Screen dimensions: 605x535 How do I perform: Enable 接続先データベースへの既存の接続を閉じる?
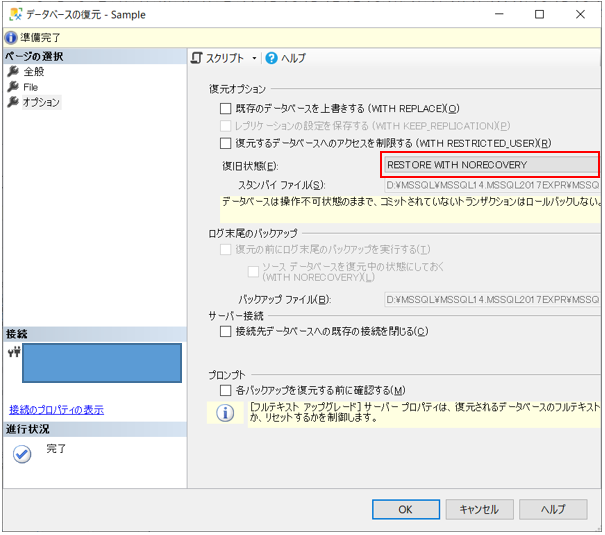pyautogui.click(x=226, y=332)
